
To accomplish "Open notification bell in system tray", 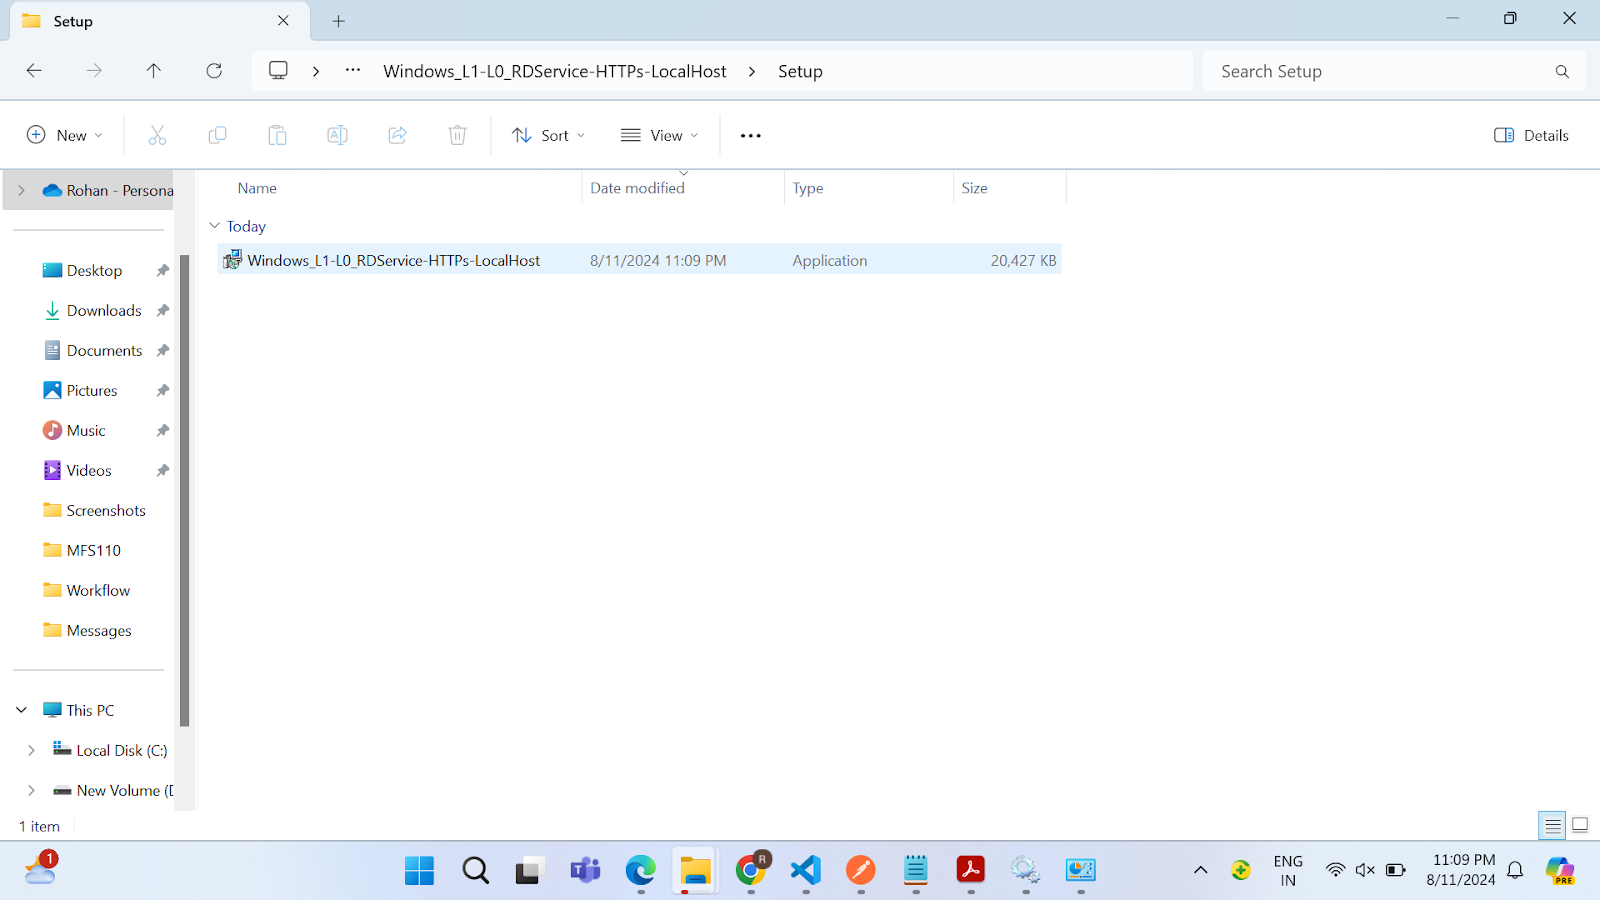I will click(x=1515, y=870).
